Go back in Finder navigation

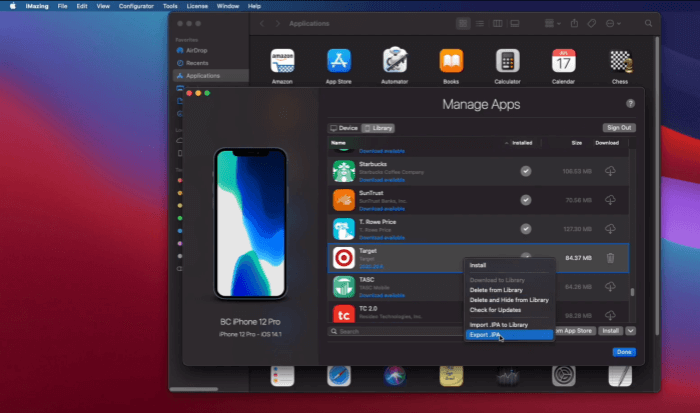[262, 23]
